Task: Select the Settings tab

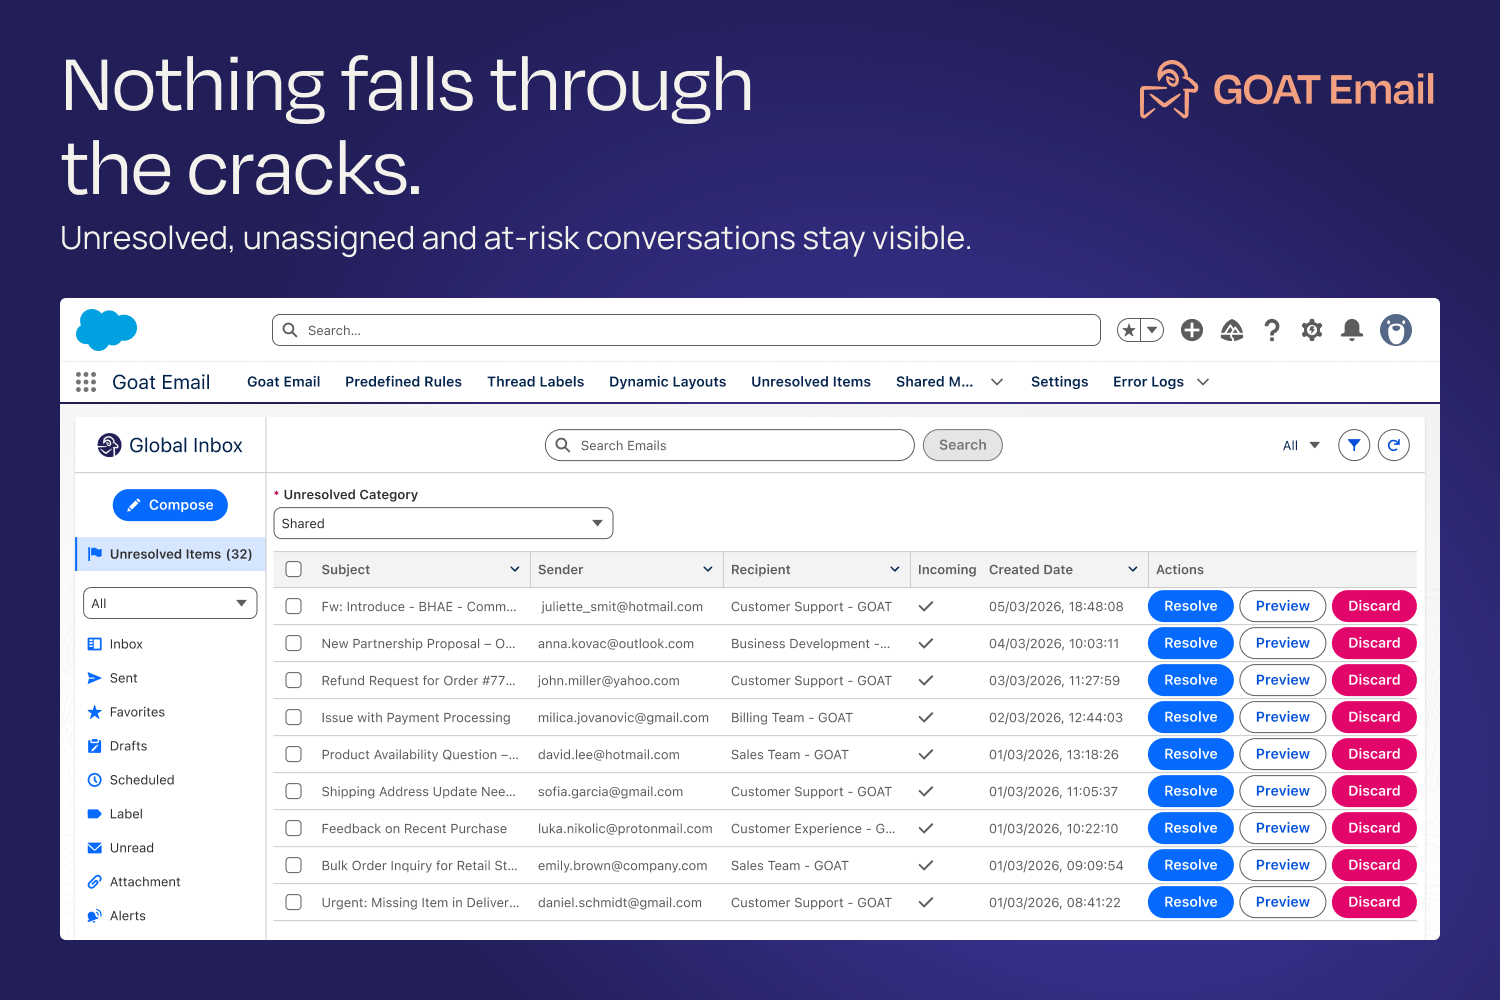Action: click(1059, 382)
